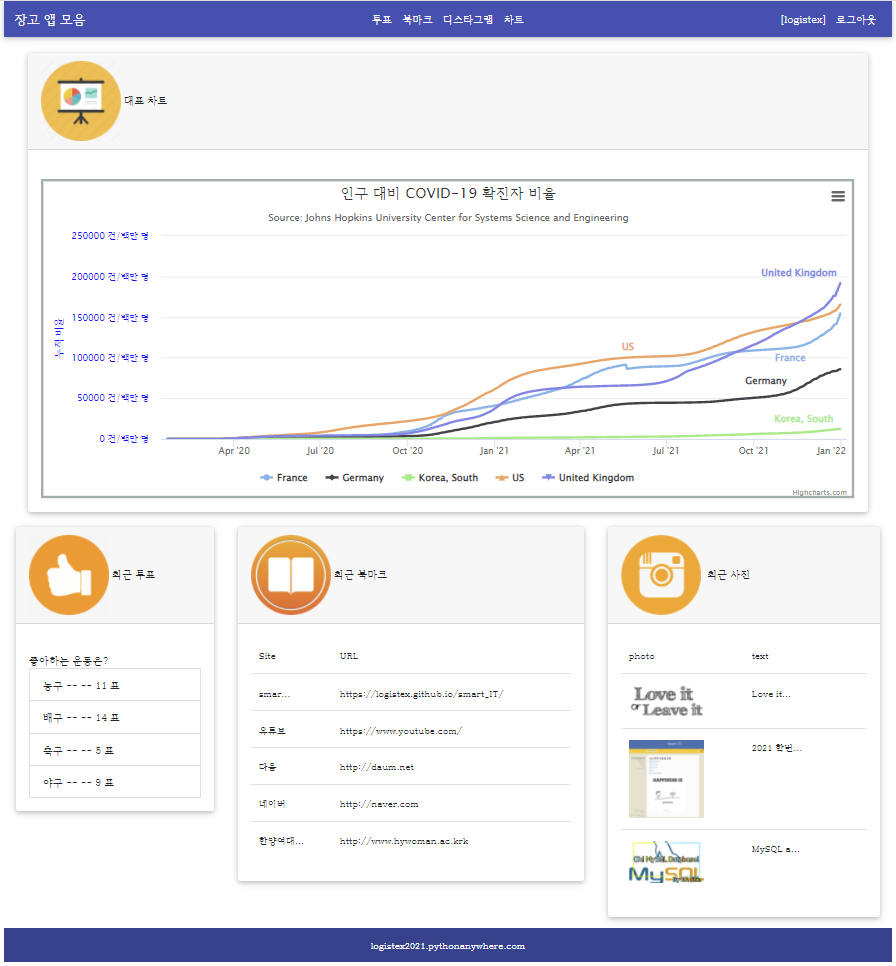Navigate to 디스타그램 in the menu bar
Image resolution: width=896 pixels, height=966 pixels.
coord(466,18)
